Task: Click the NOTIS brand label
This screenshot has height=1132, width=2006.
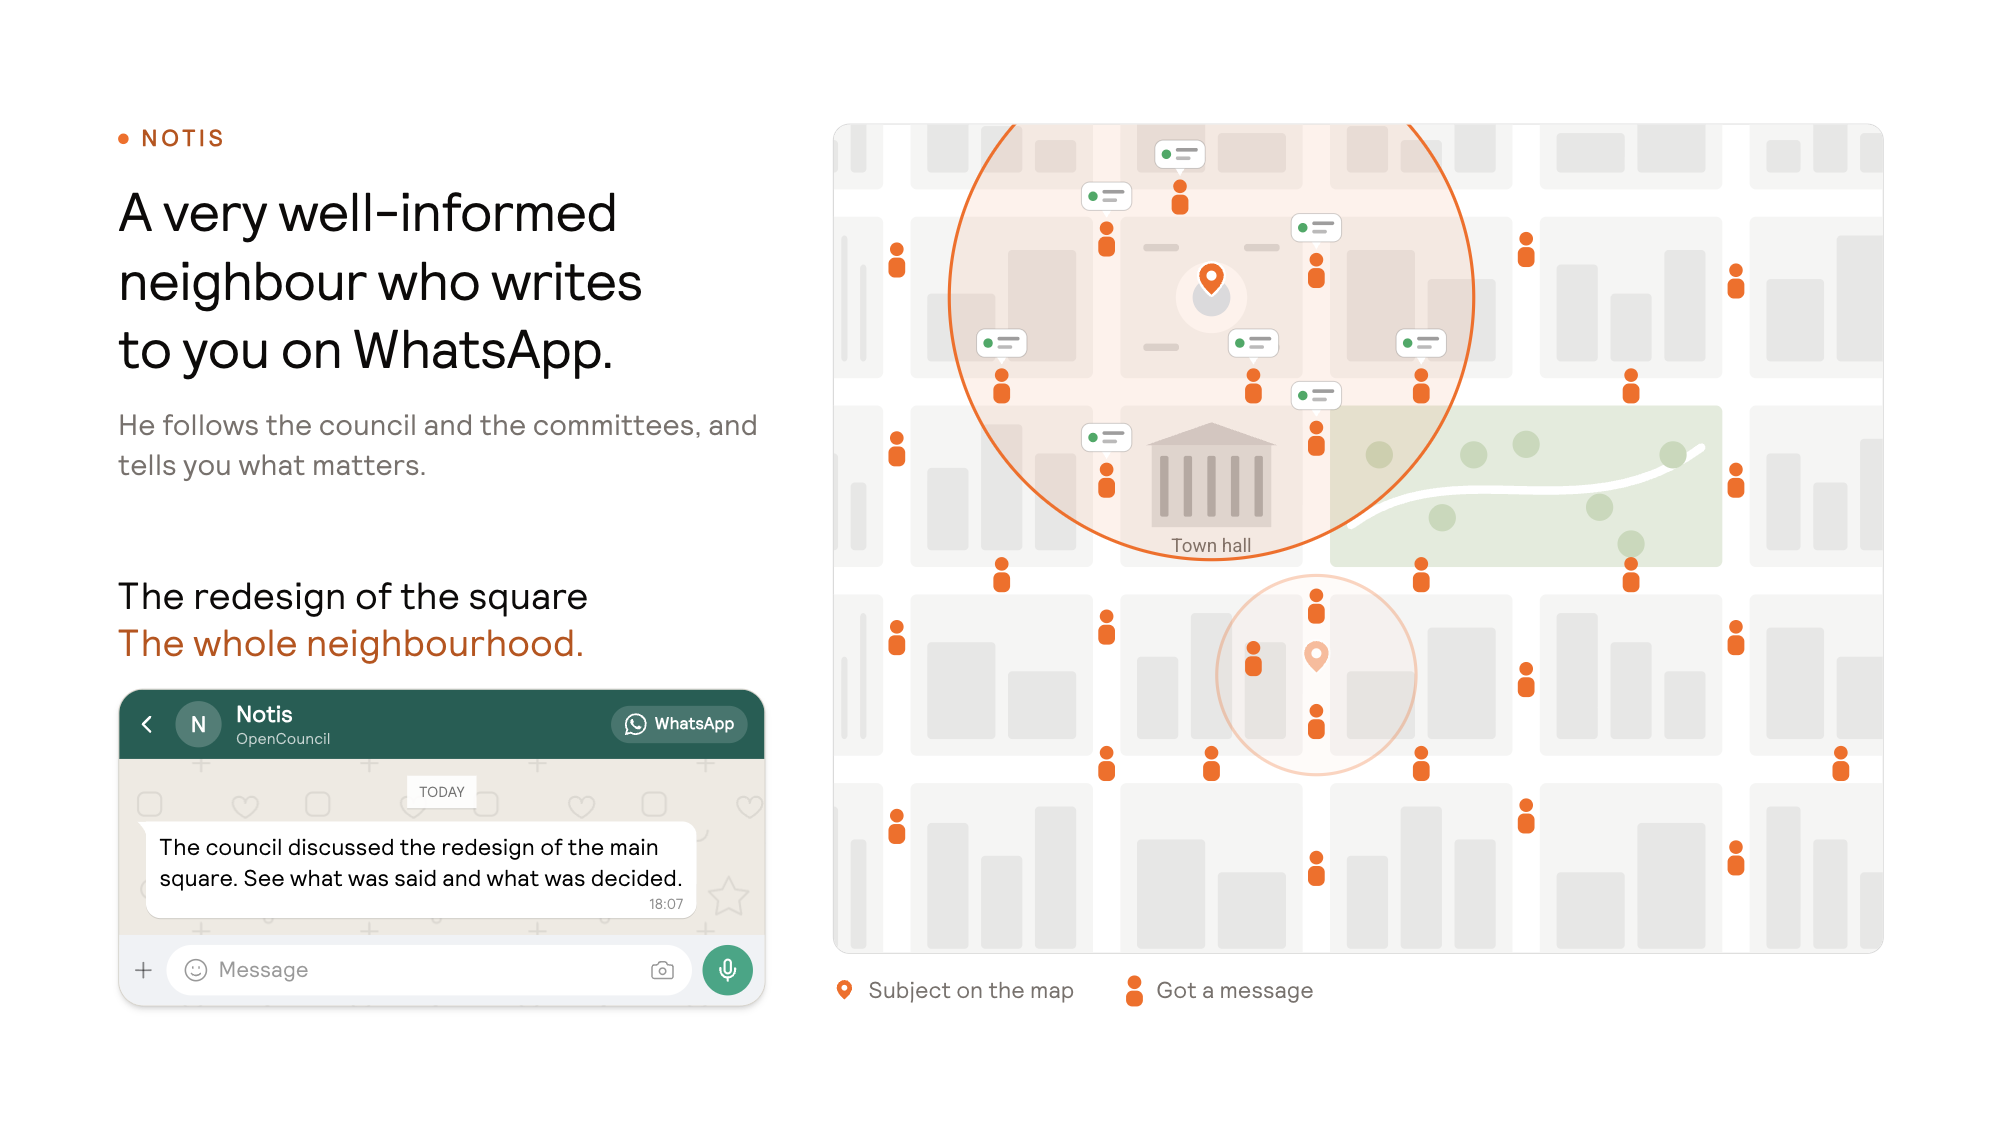Action: click(183, 138)
